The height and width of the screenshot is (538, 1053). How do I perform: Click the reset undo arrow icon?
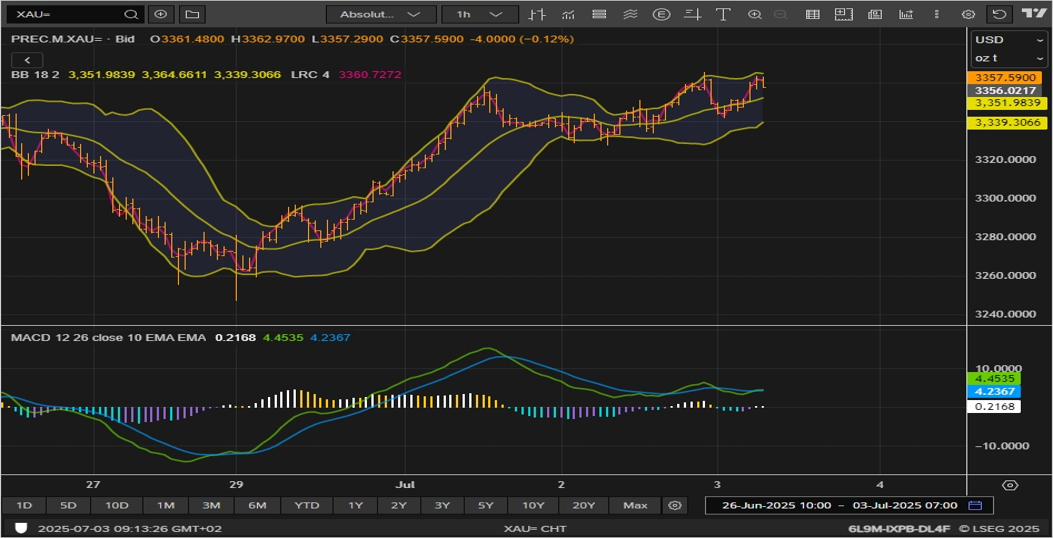pos(999,14)
